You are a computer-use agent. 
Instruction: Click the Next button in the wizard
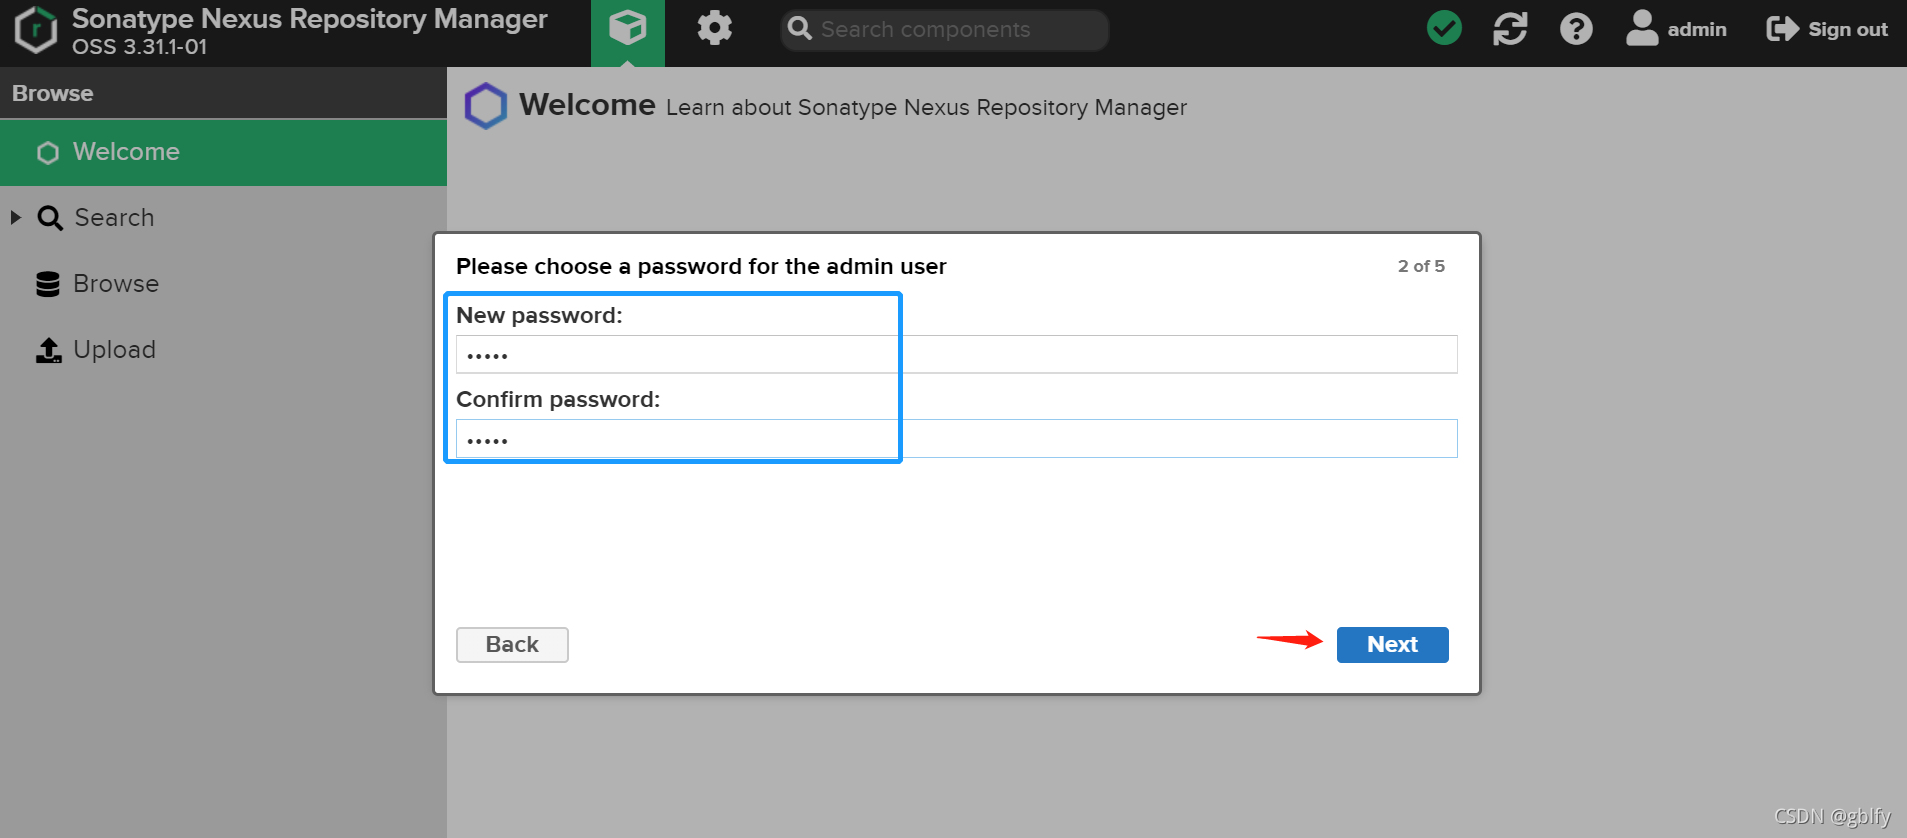pos(1392,645)
